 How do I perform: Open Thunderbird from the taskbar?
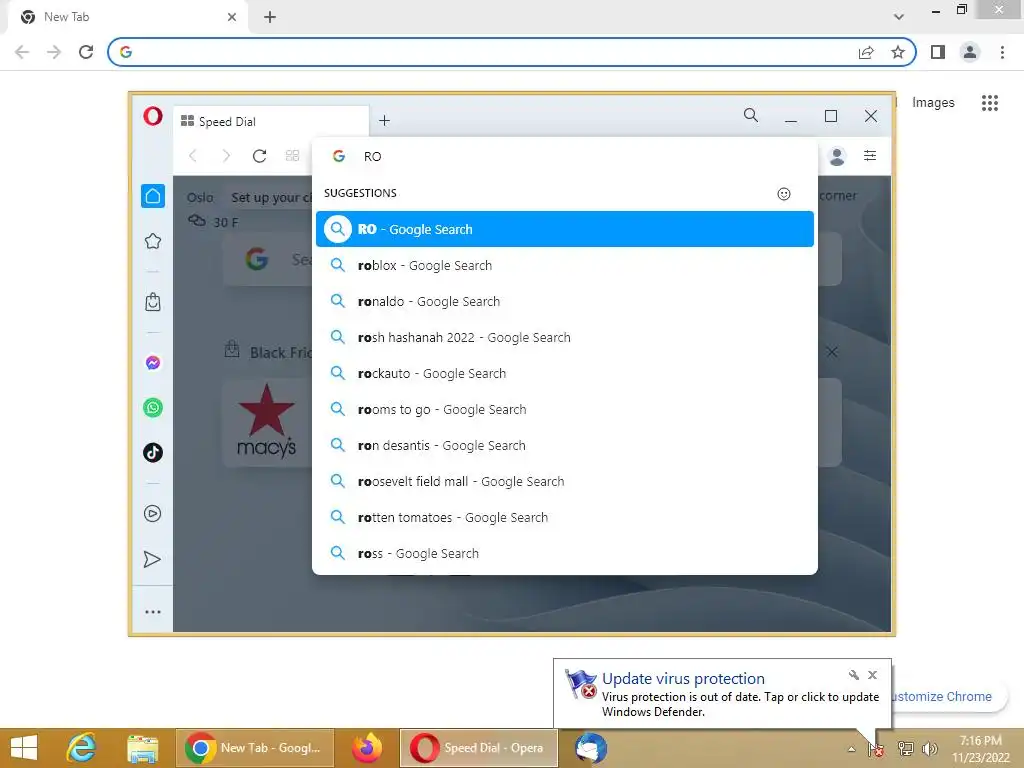(591, 748)
